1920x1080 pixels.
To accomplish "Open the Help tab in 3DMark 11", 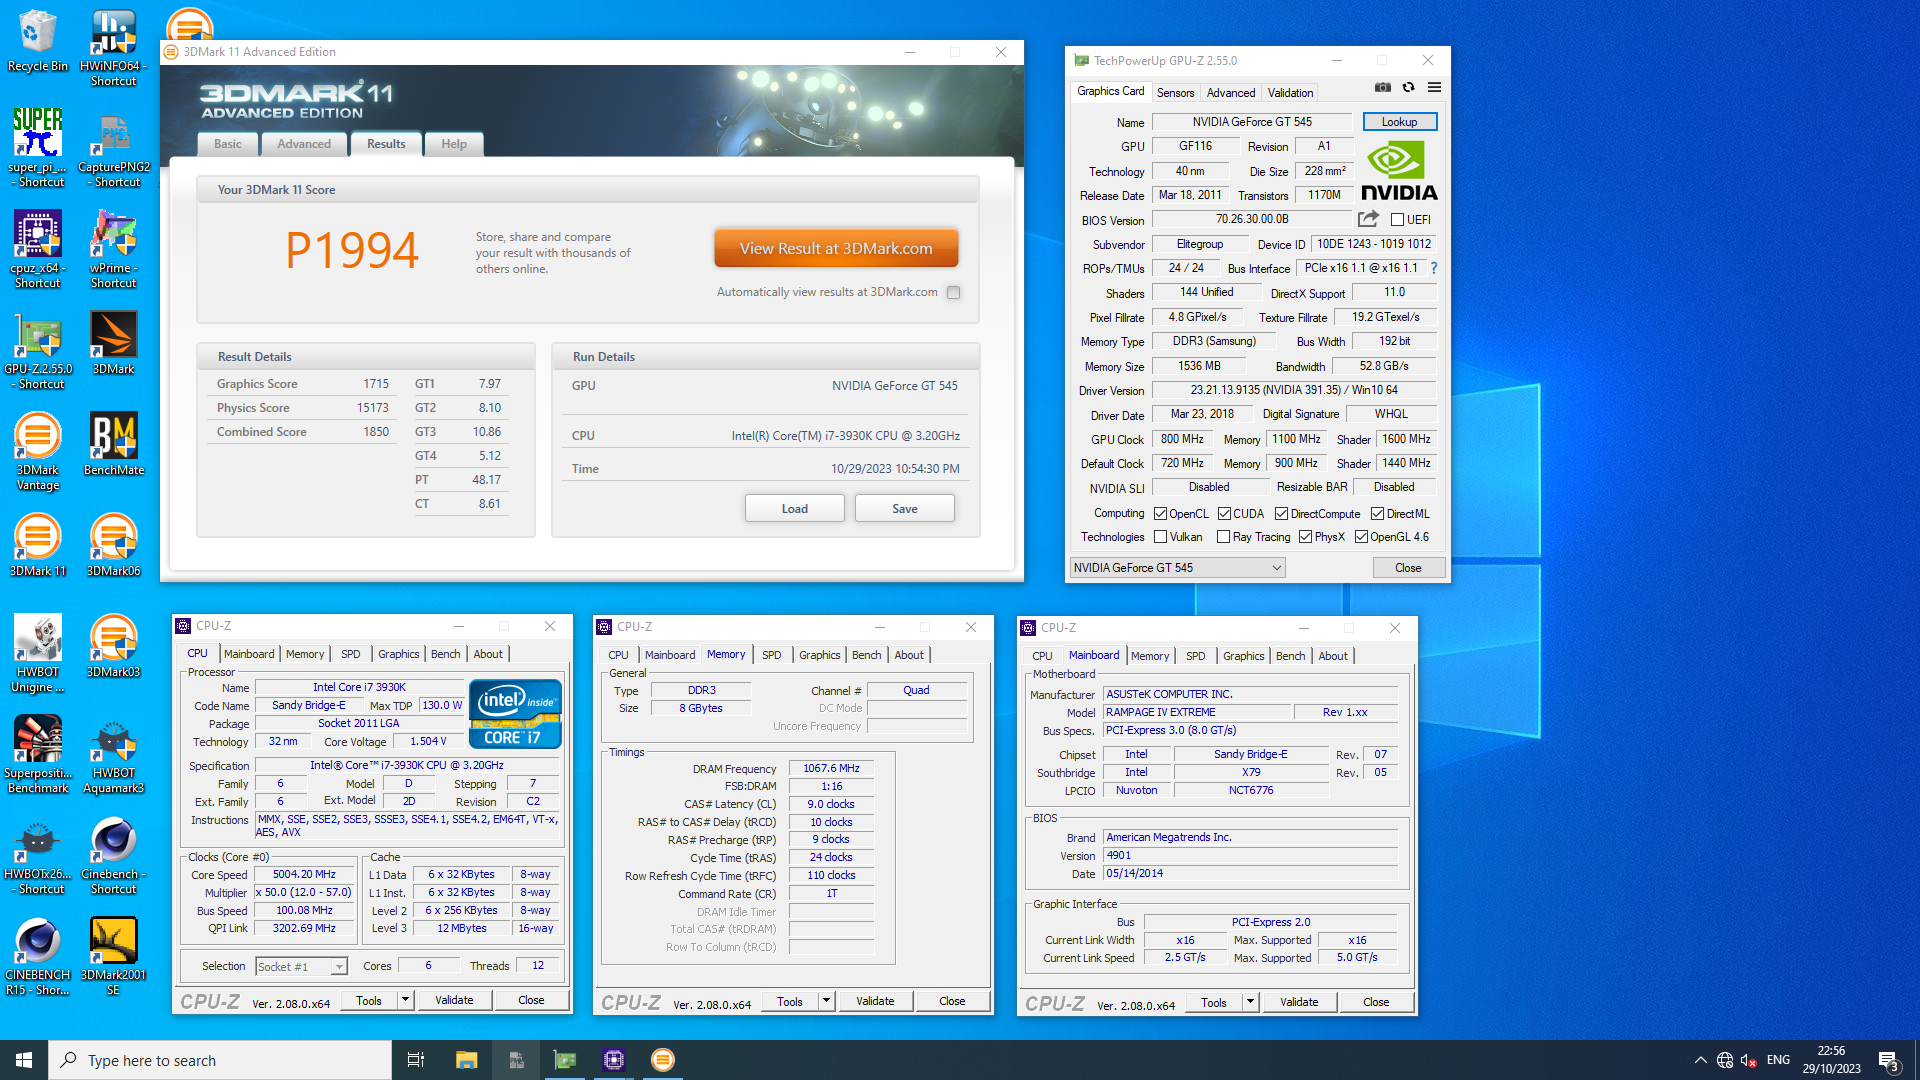I will (454, 144).
